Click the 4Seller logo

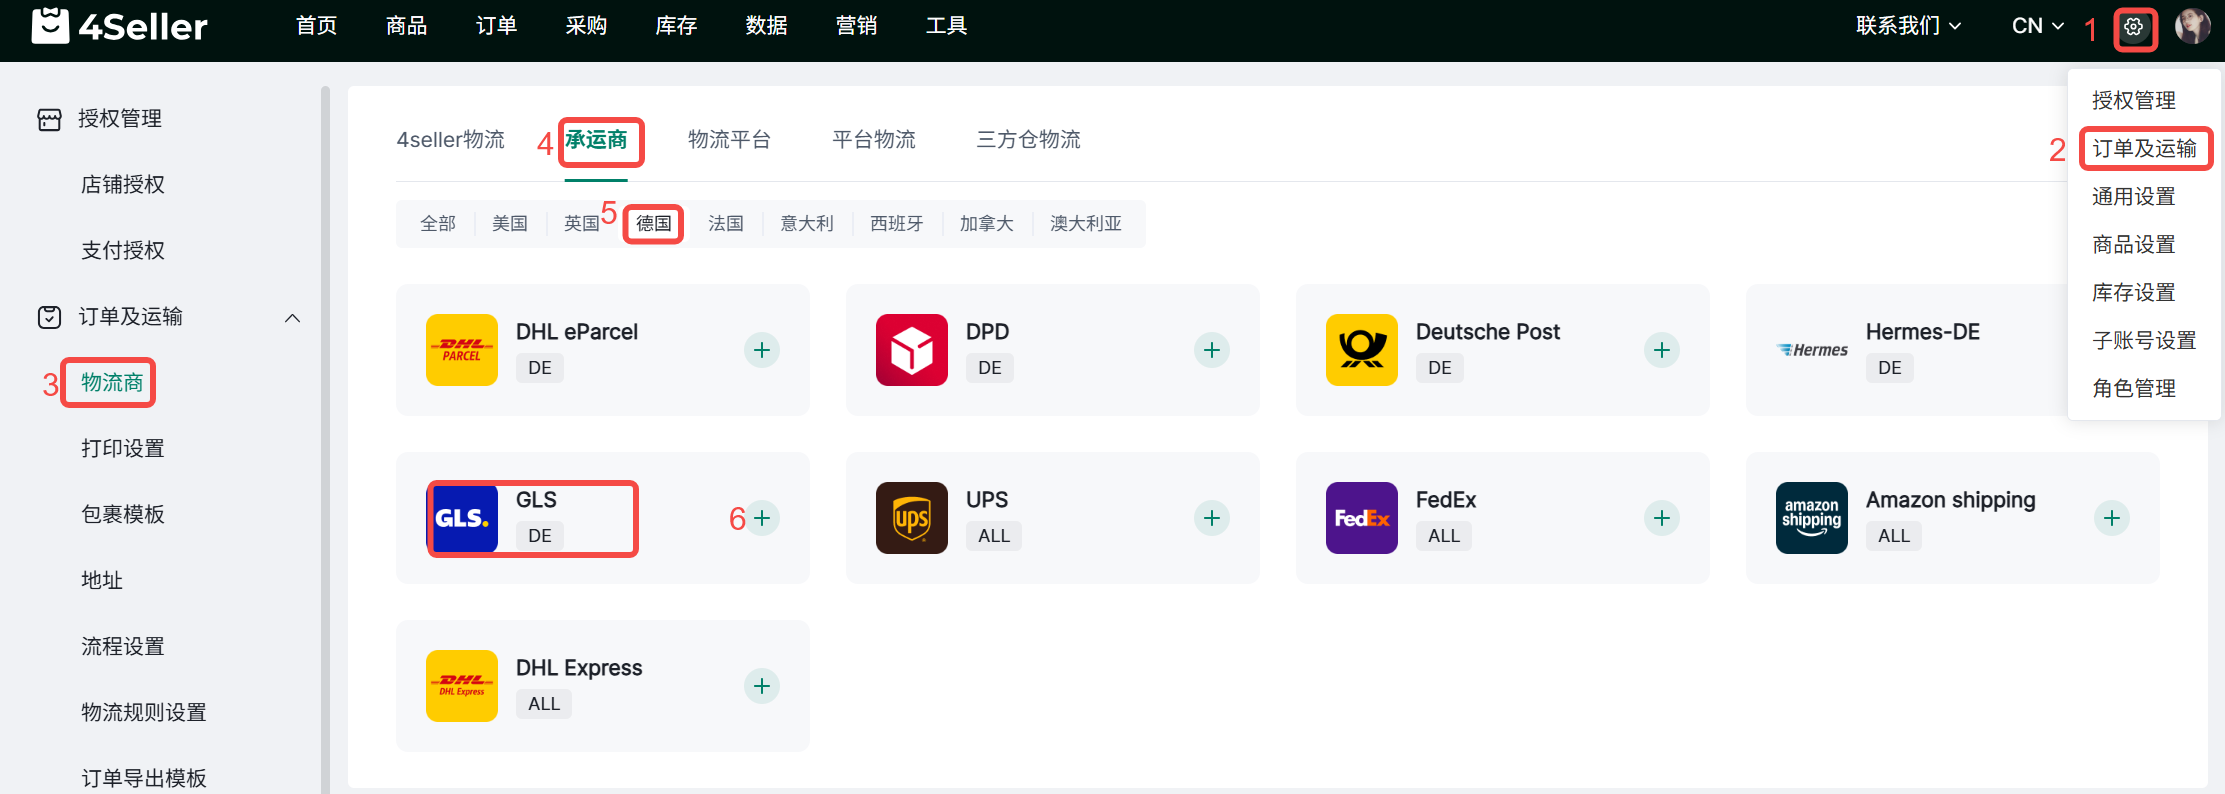[x=120, y=26]
